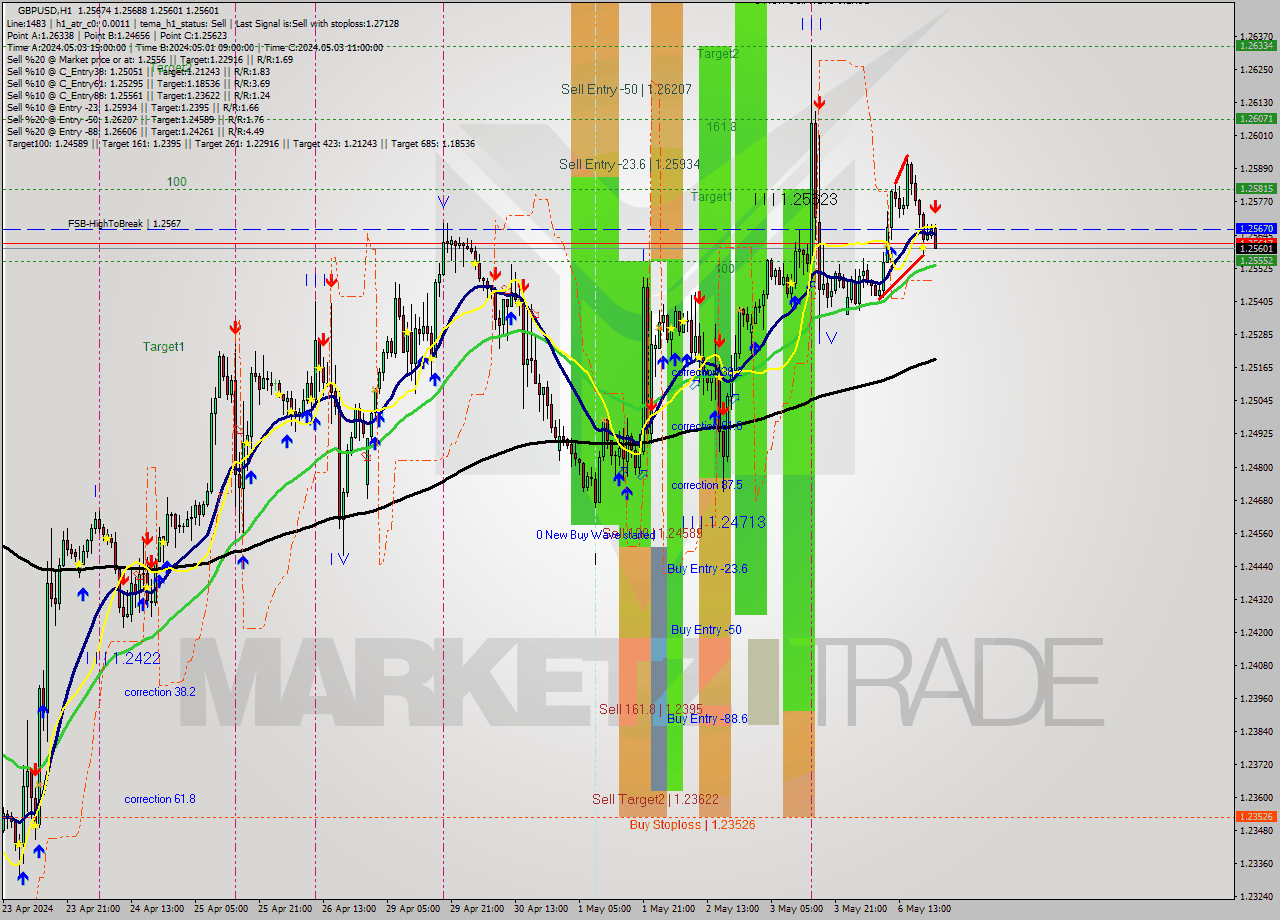
Task: Click the 'GBPUSD,H1' symbol title
Action: 45,9
